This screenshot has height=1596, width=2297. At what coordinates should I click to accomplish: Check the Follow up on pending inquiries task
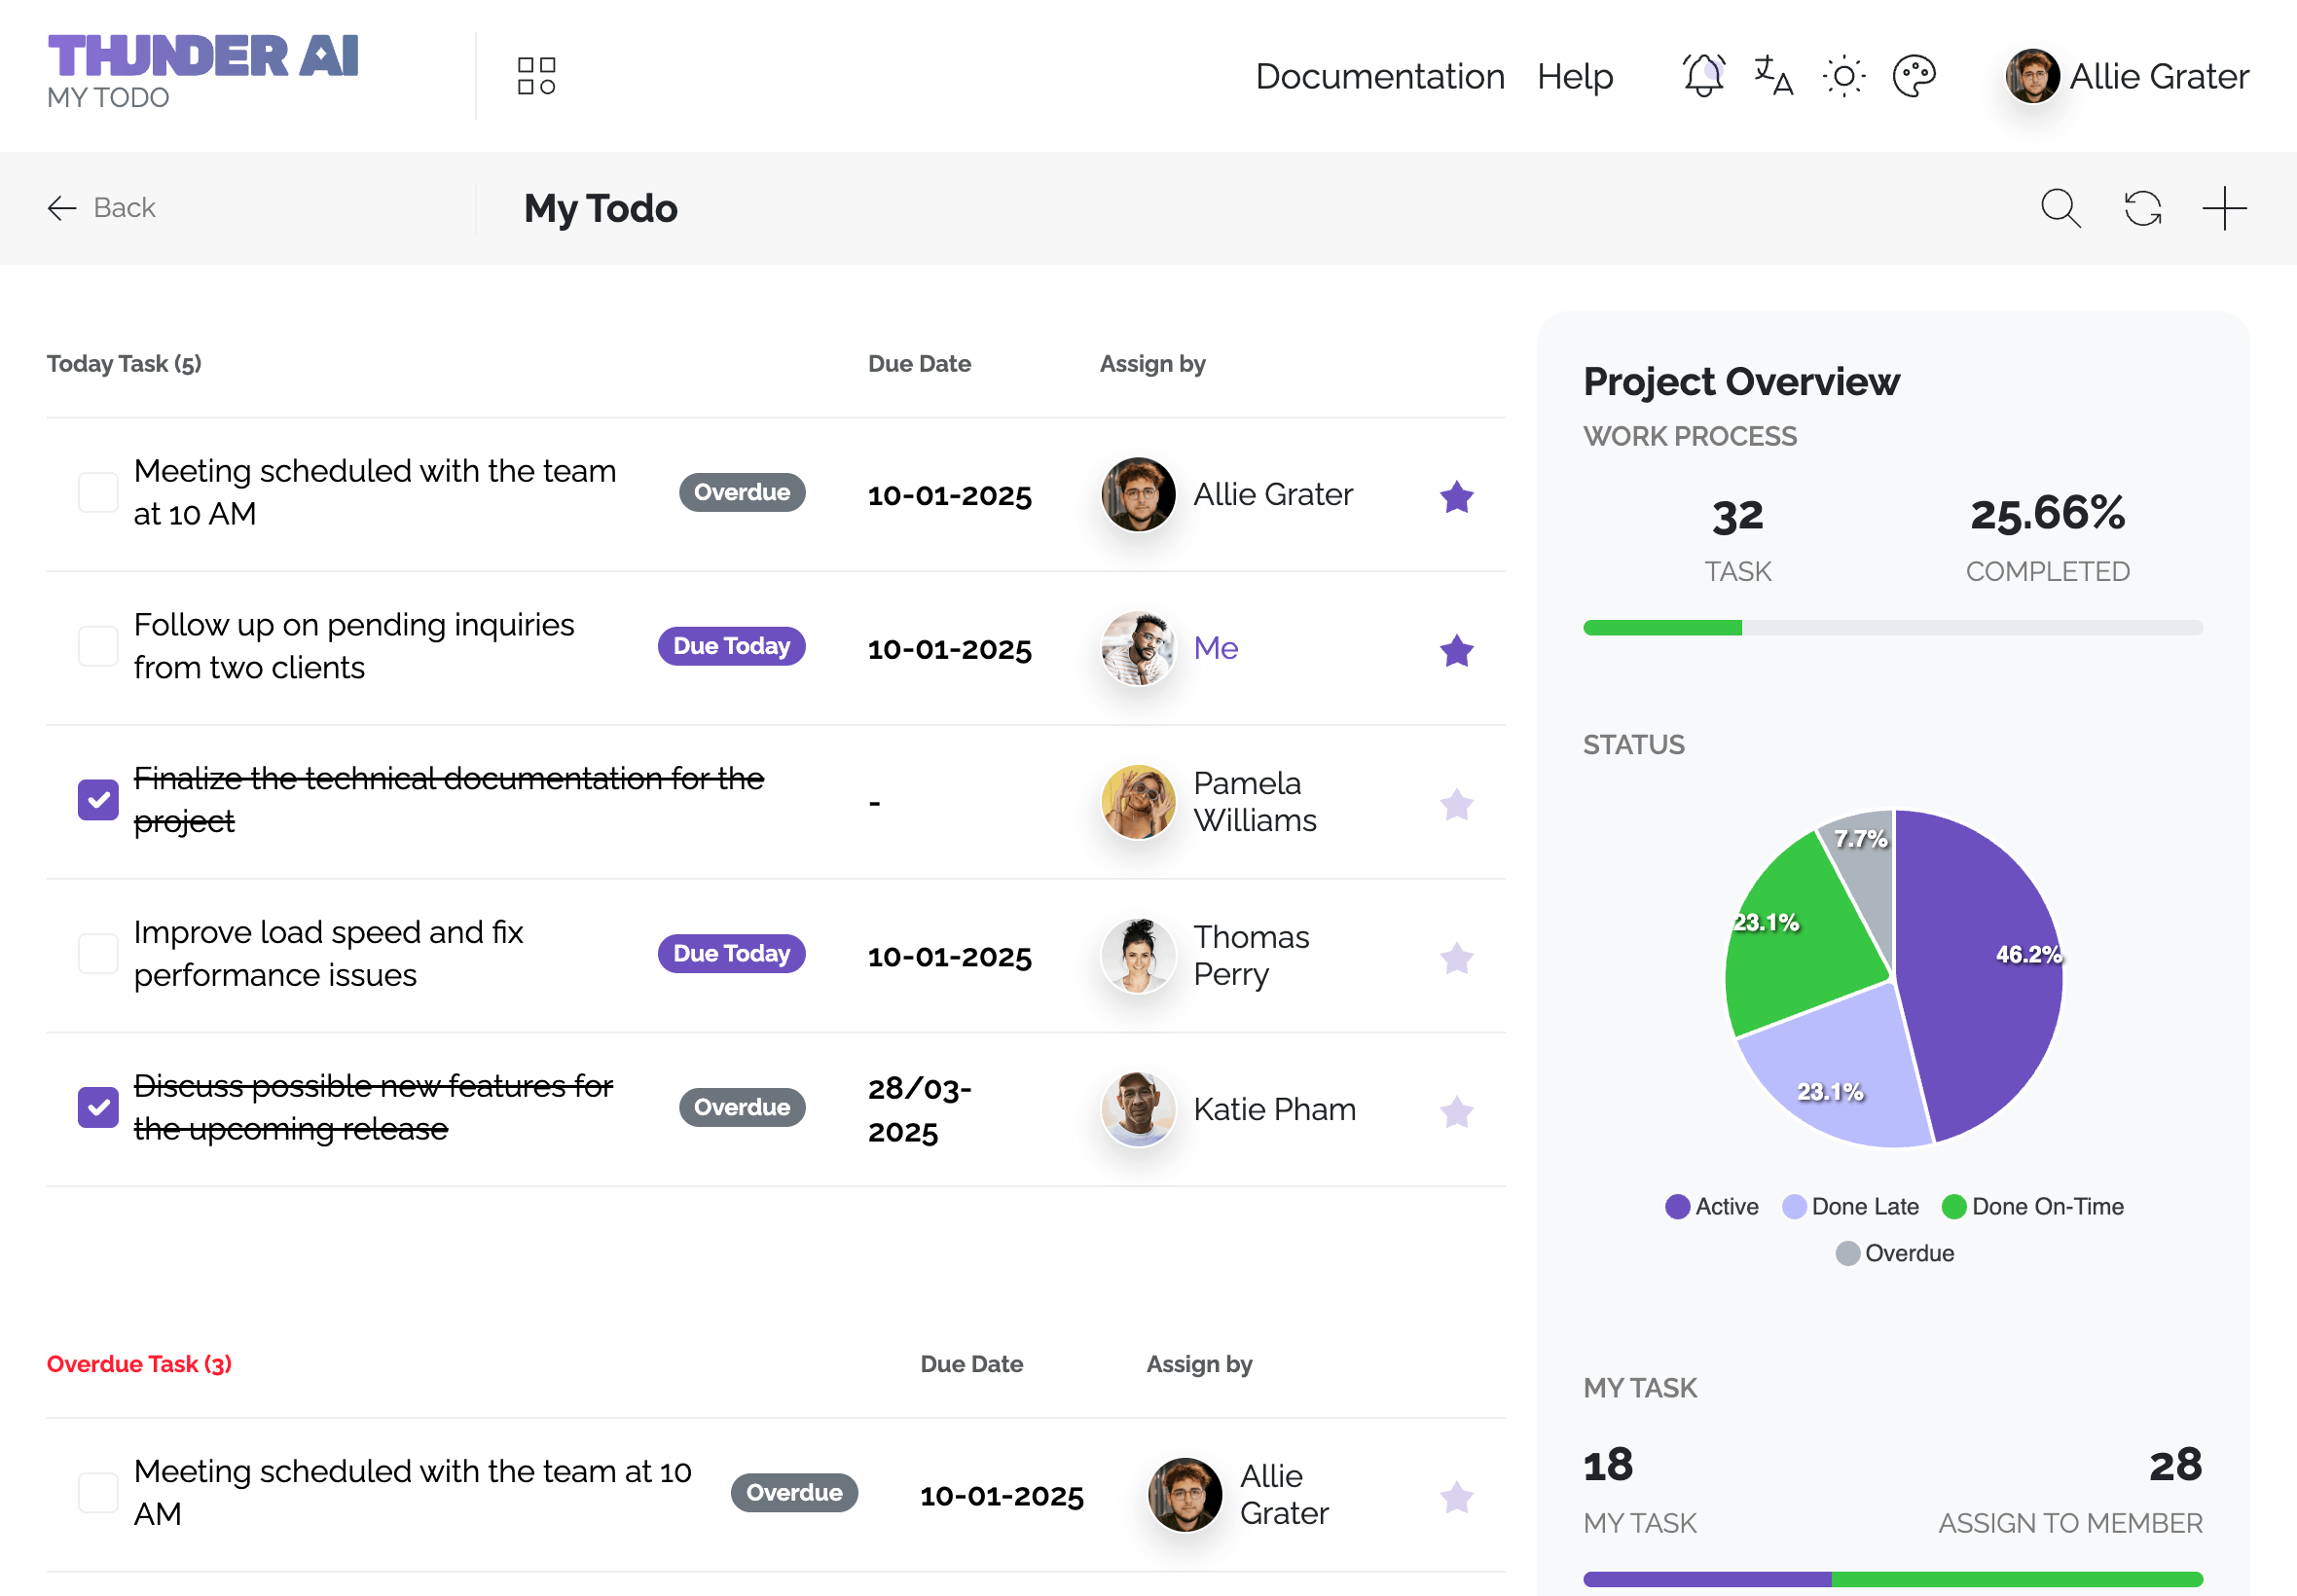(x=98, y=647)
